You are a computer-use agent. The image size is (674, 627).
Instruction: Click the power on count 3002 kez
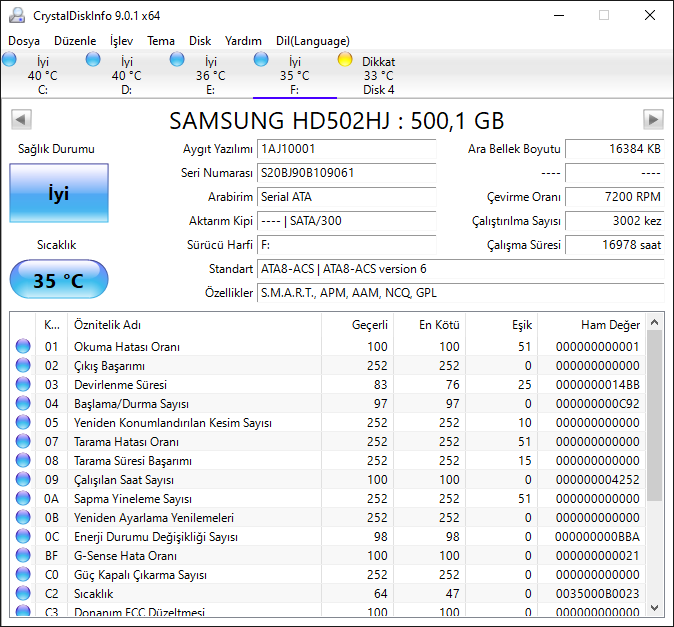pos(615,221)
